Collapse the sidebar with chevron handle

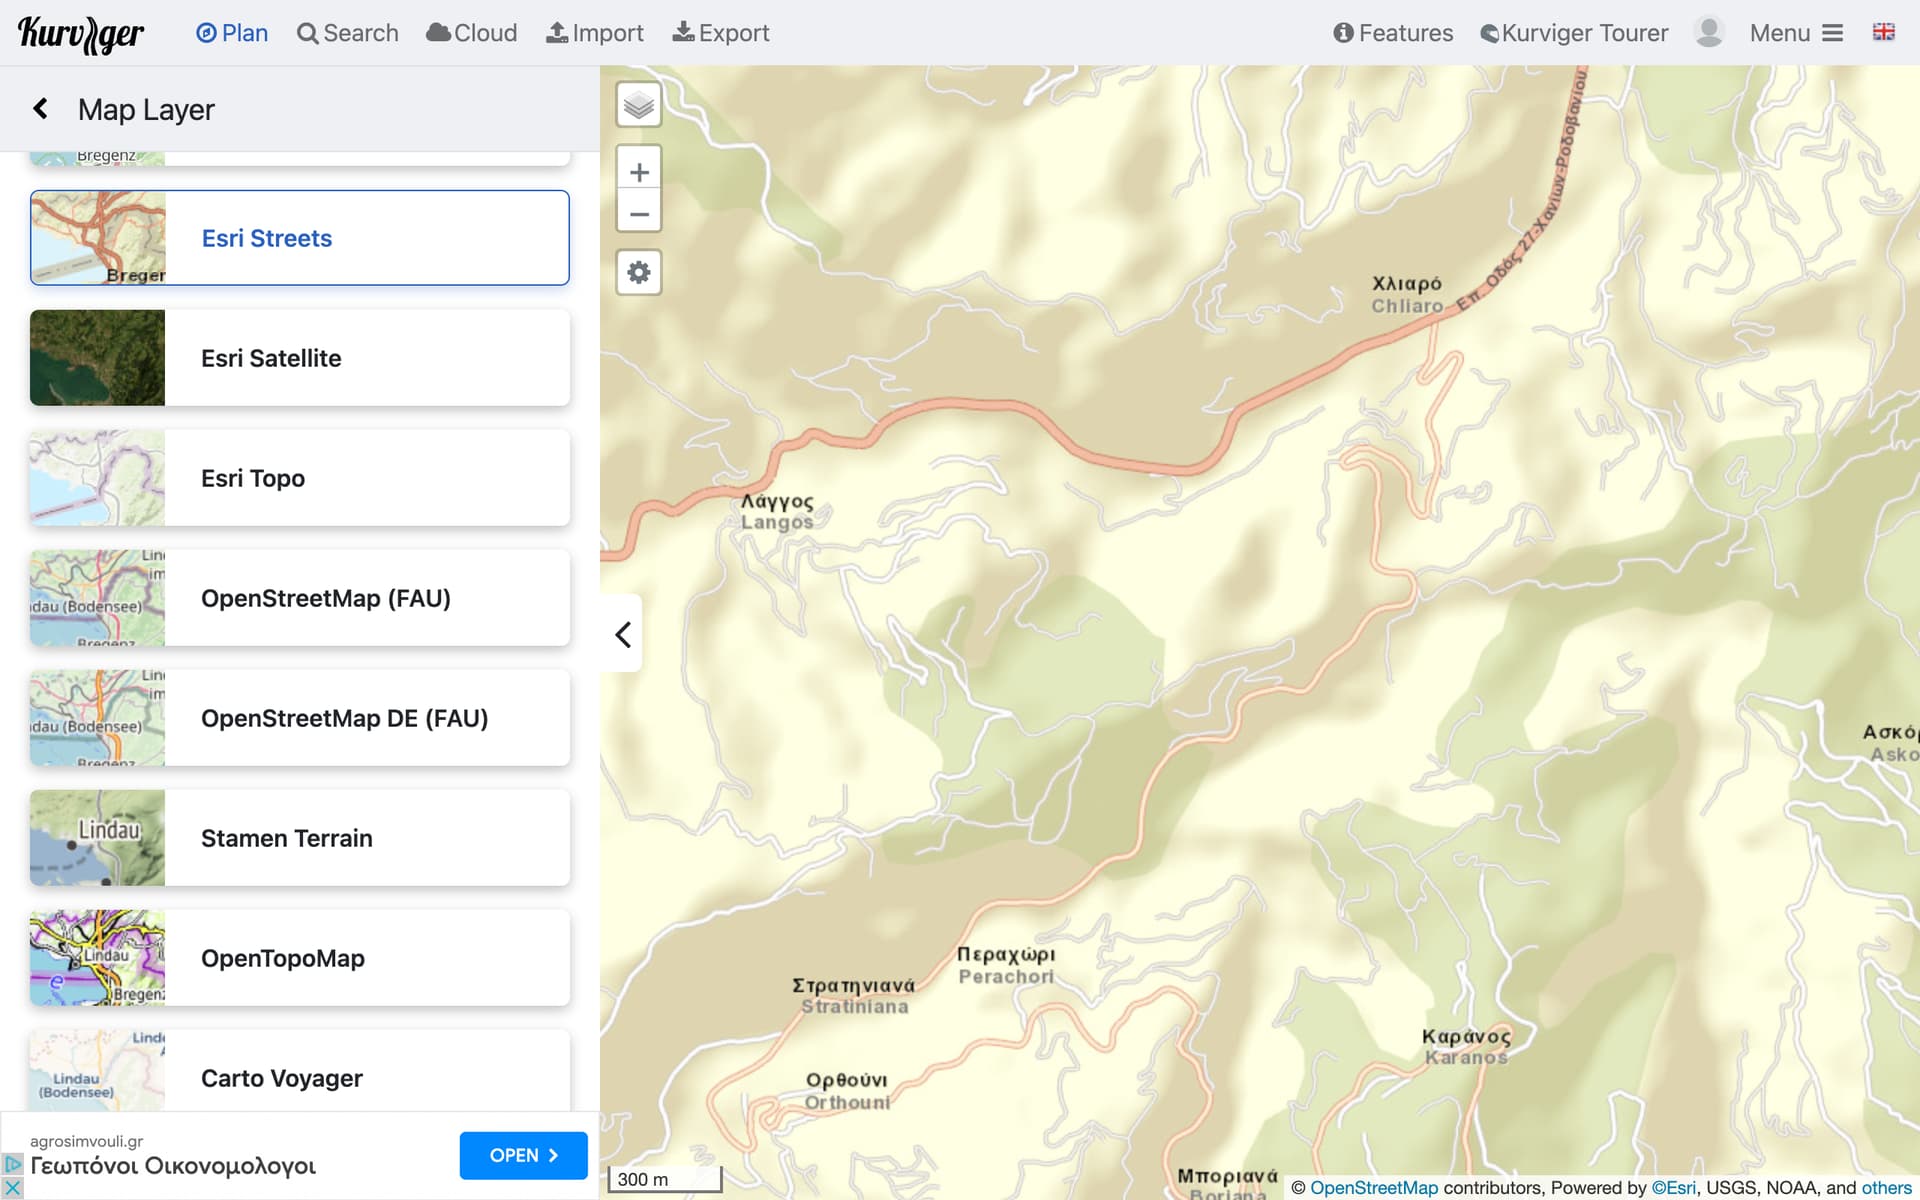pyautogui.click(x=622, y=634)
